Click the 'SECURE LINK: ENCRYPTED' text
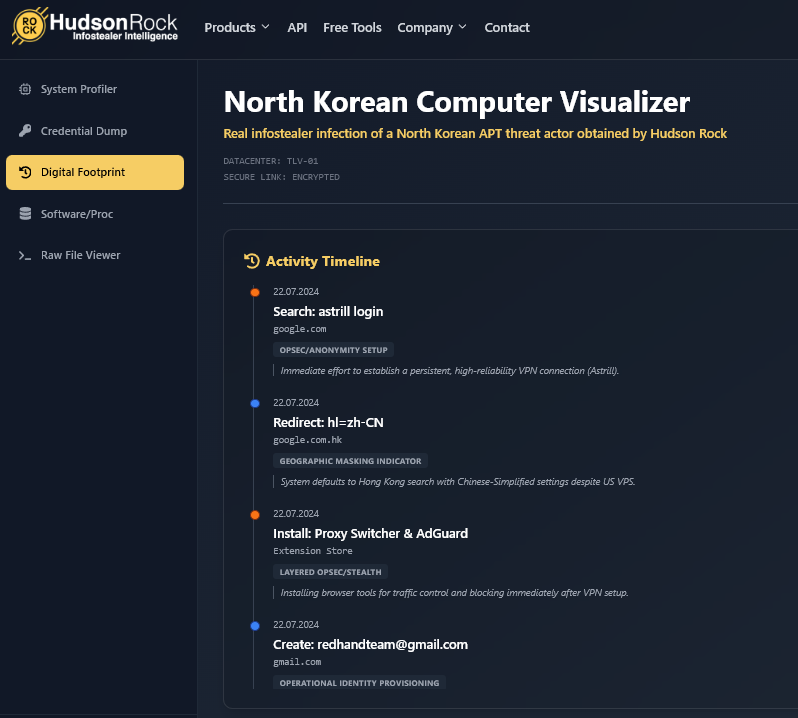798x718 pixels. [x=281, y=177]
